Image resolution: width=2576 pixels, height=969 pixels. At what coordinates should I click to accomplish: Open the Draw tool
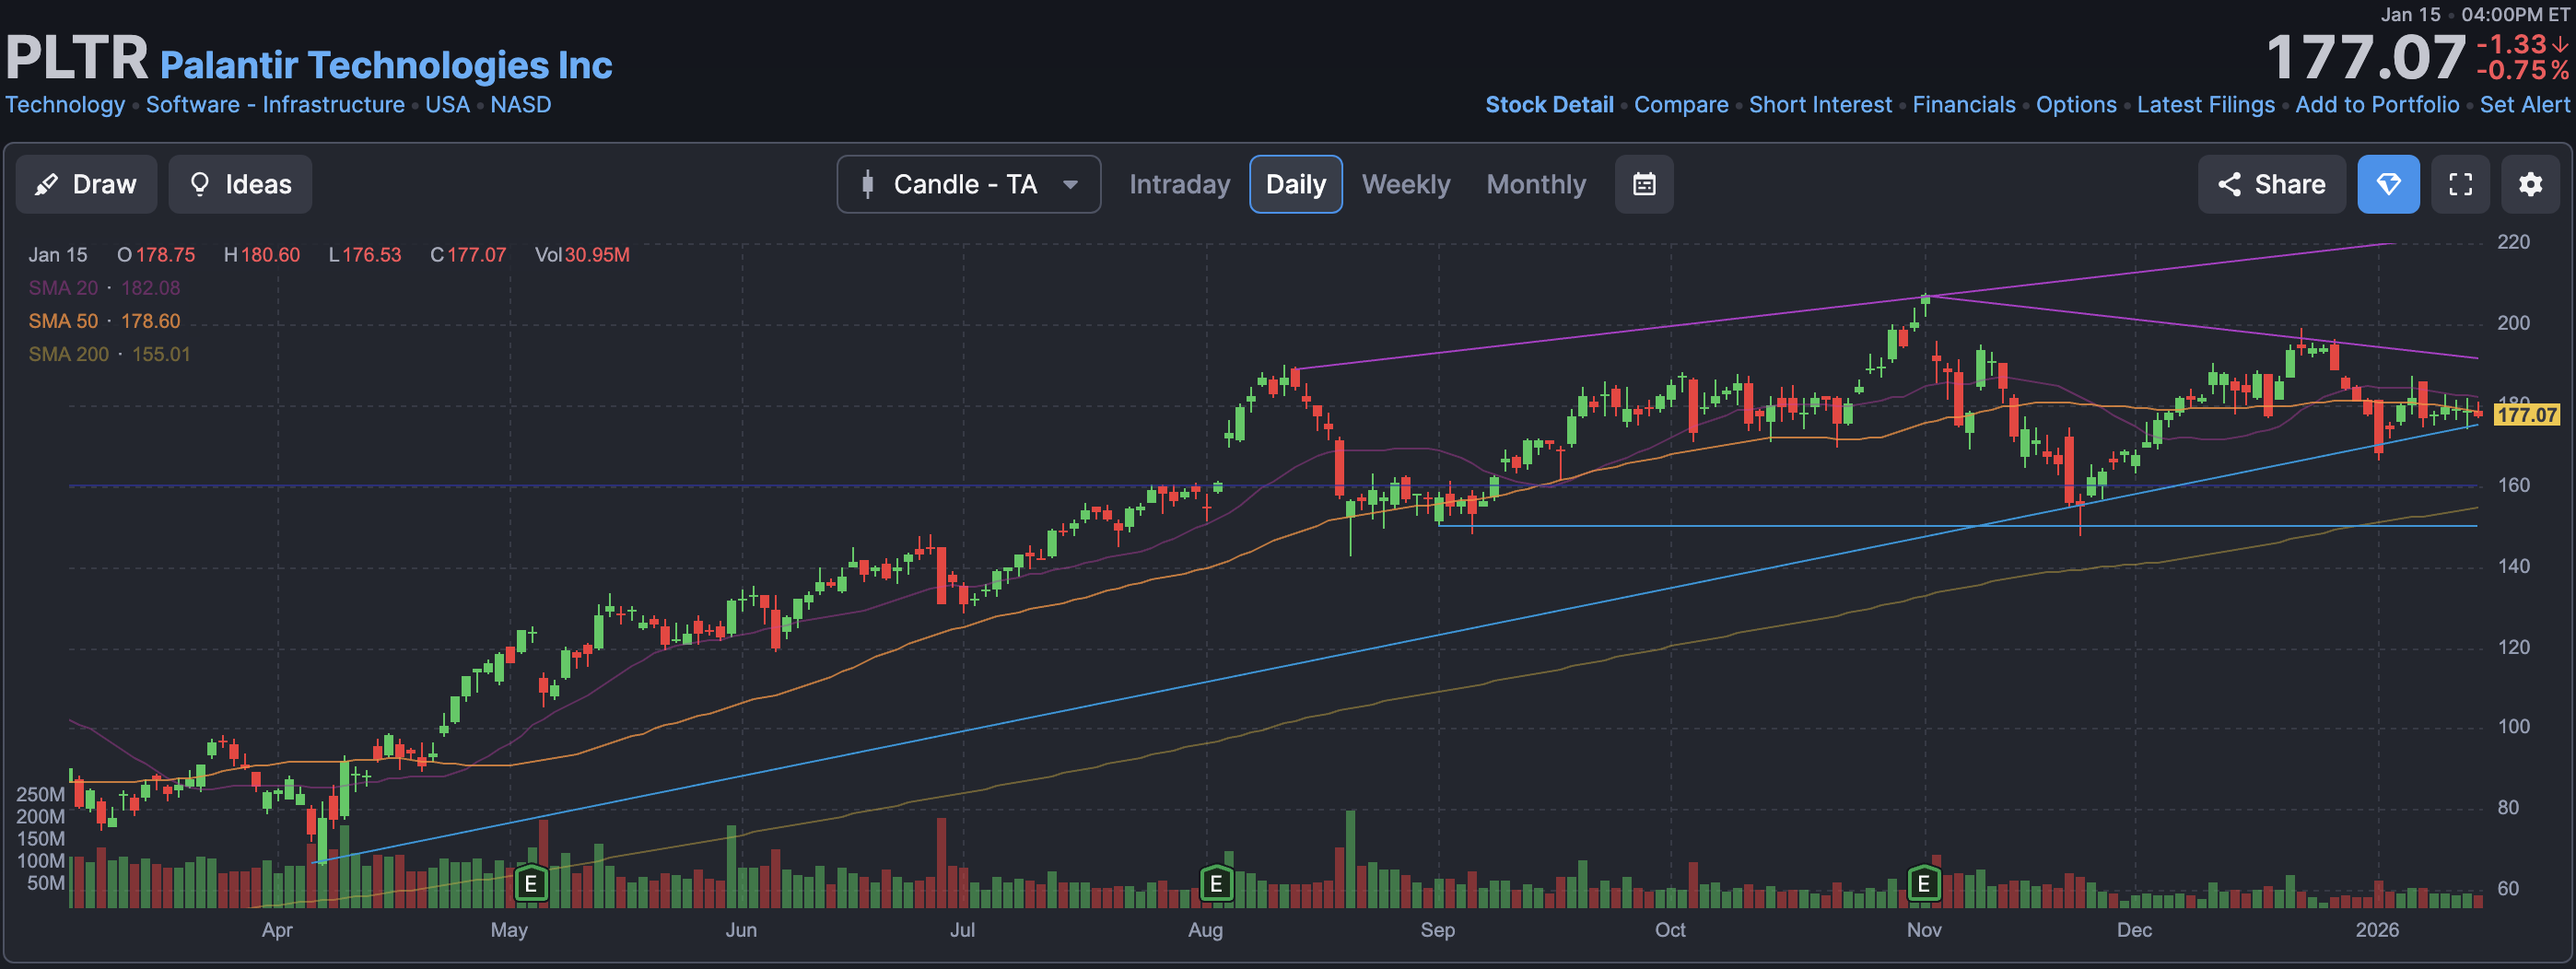[86, 184]
